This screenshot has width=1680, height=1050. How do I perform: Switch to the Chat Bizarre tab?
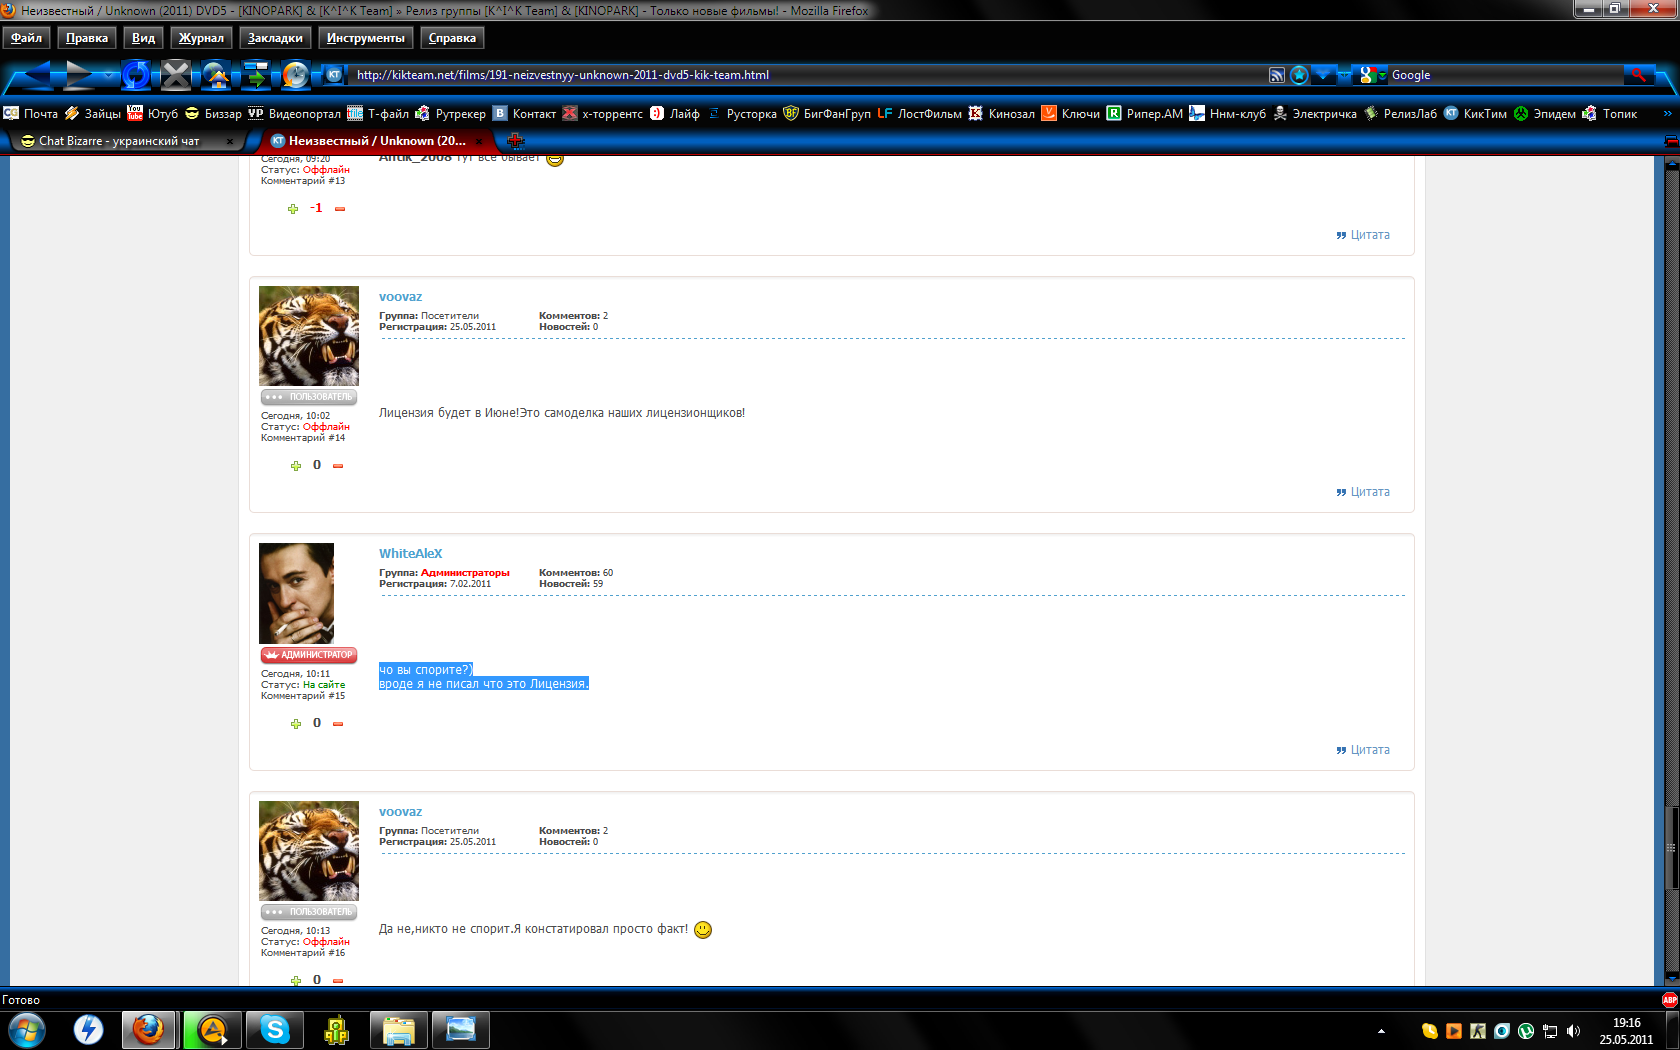(120, 141)
